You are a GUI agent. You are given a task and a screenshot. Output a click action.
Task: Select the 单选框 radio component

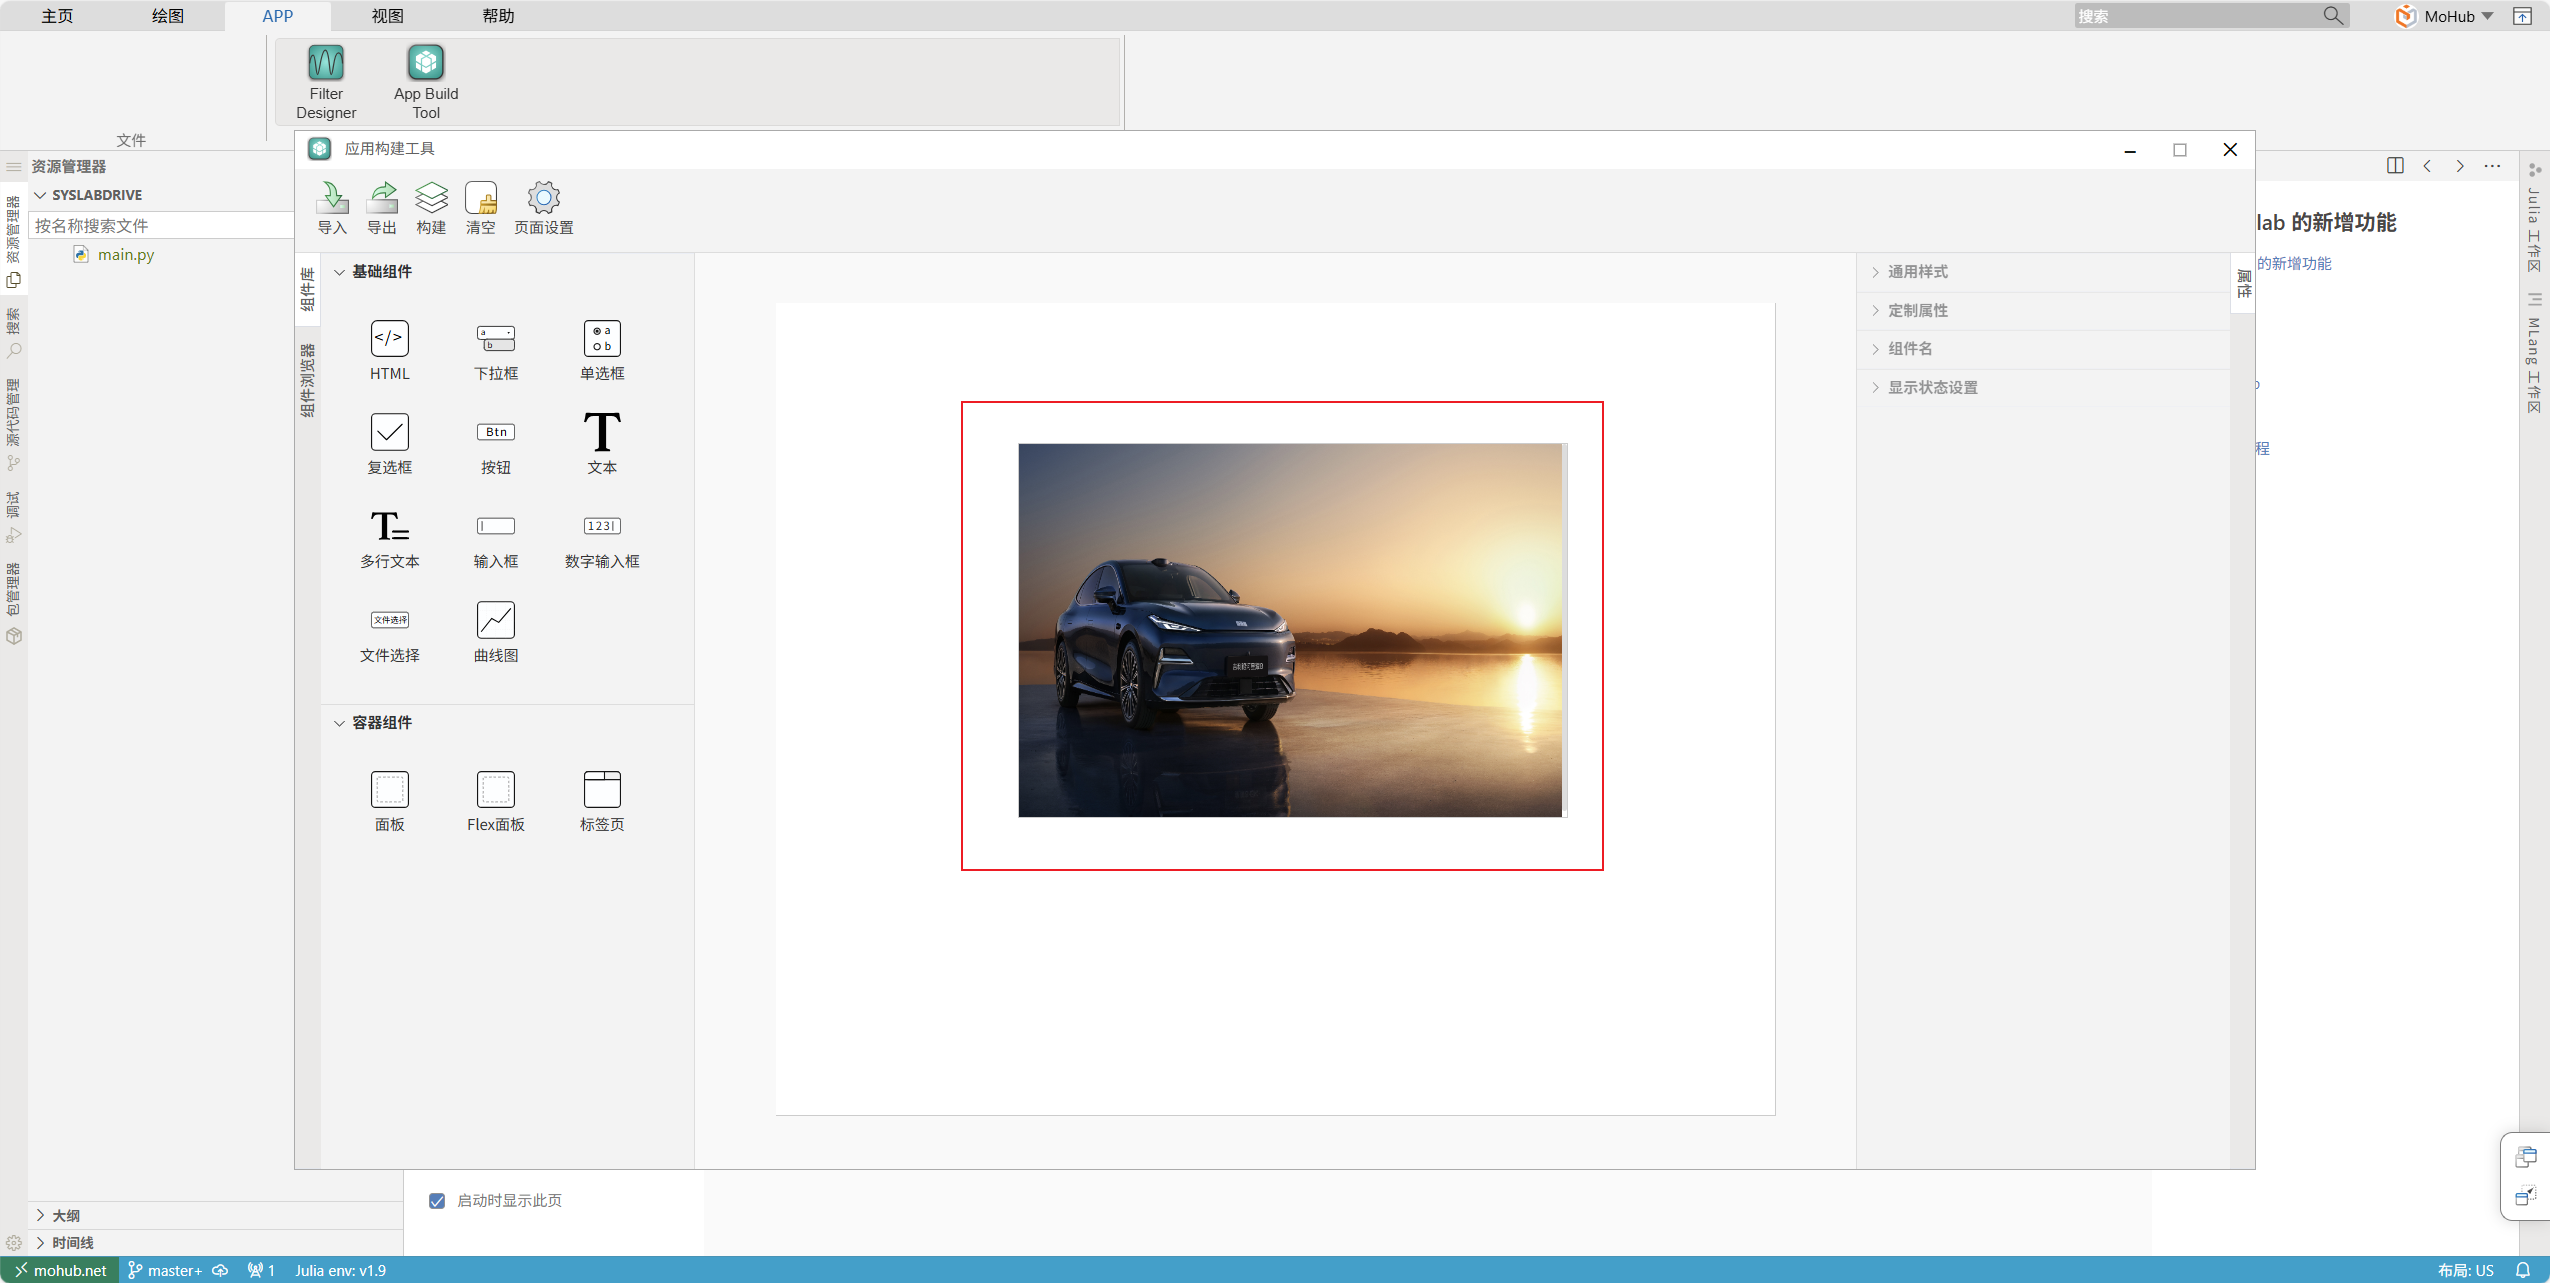coord(602,350)
